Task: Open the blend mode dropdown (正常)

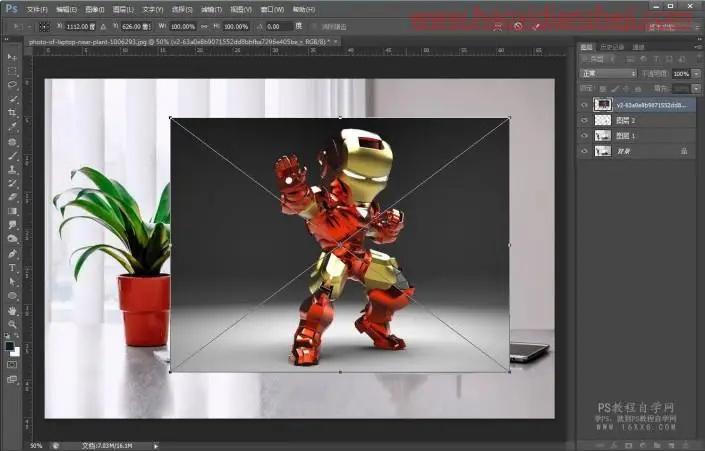Action: [x=608, y=73]
